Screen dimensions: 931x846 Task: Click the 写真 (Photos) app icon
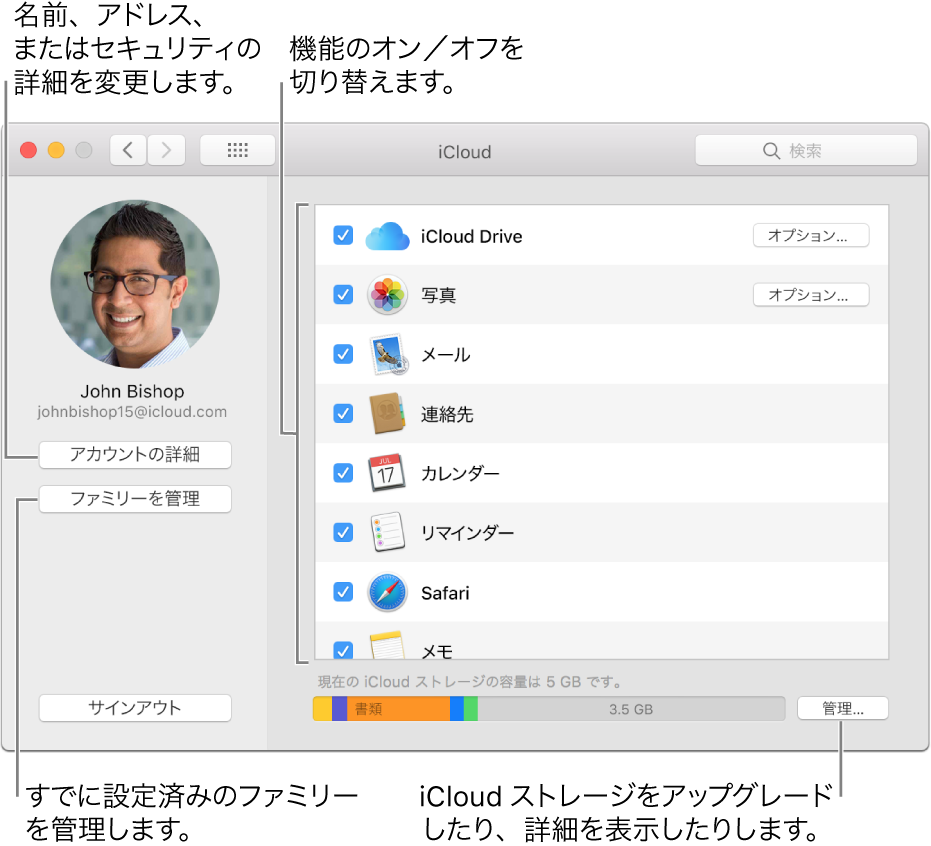[x=388, y=294]
